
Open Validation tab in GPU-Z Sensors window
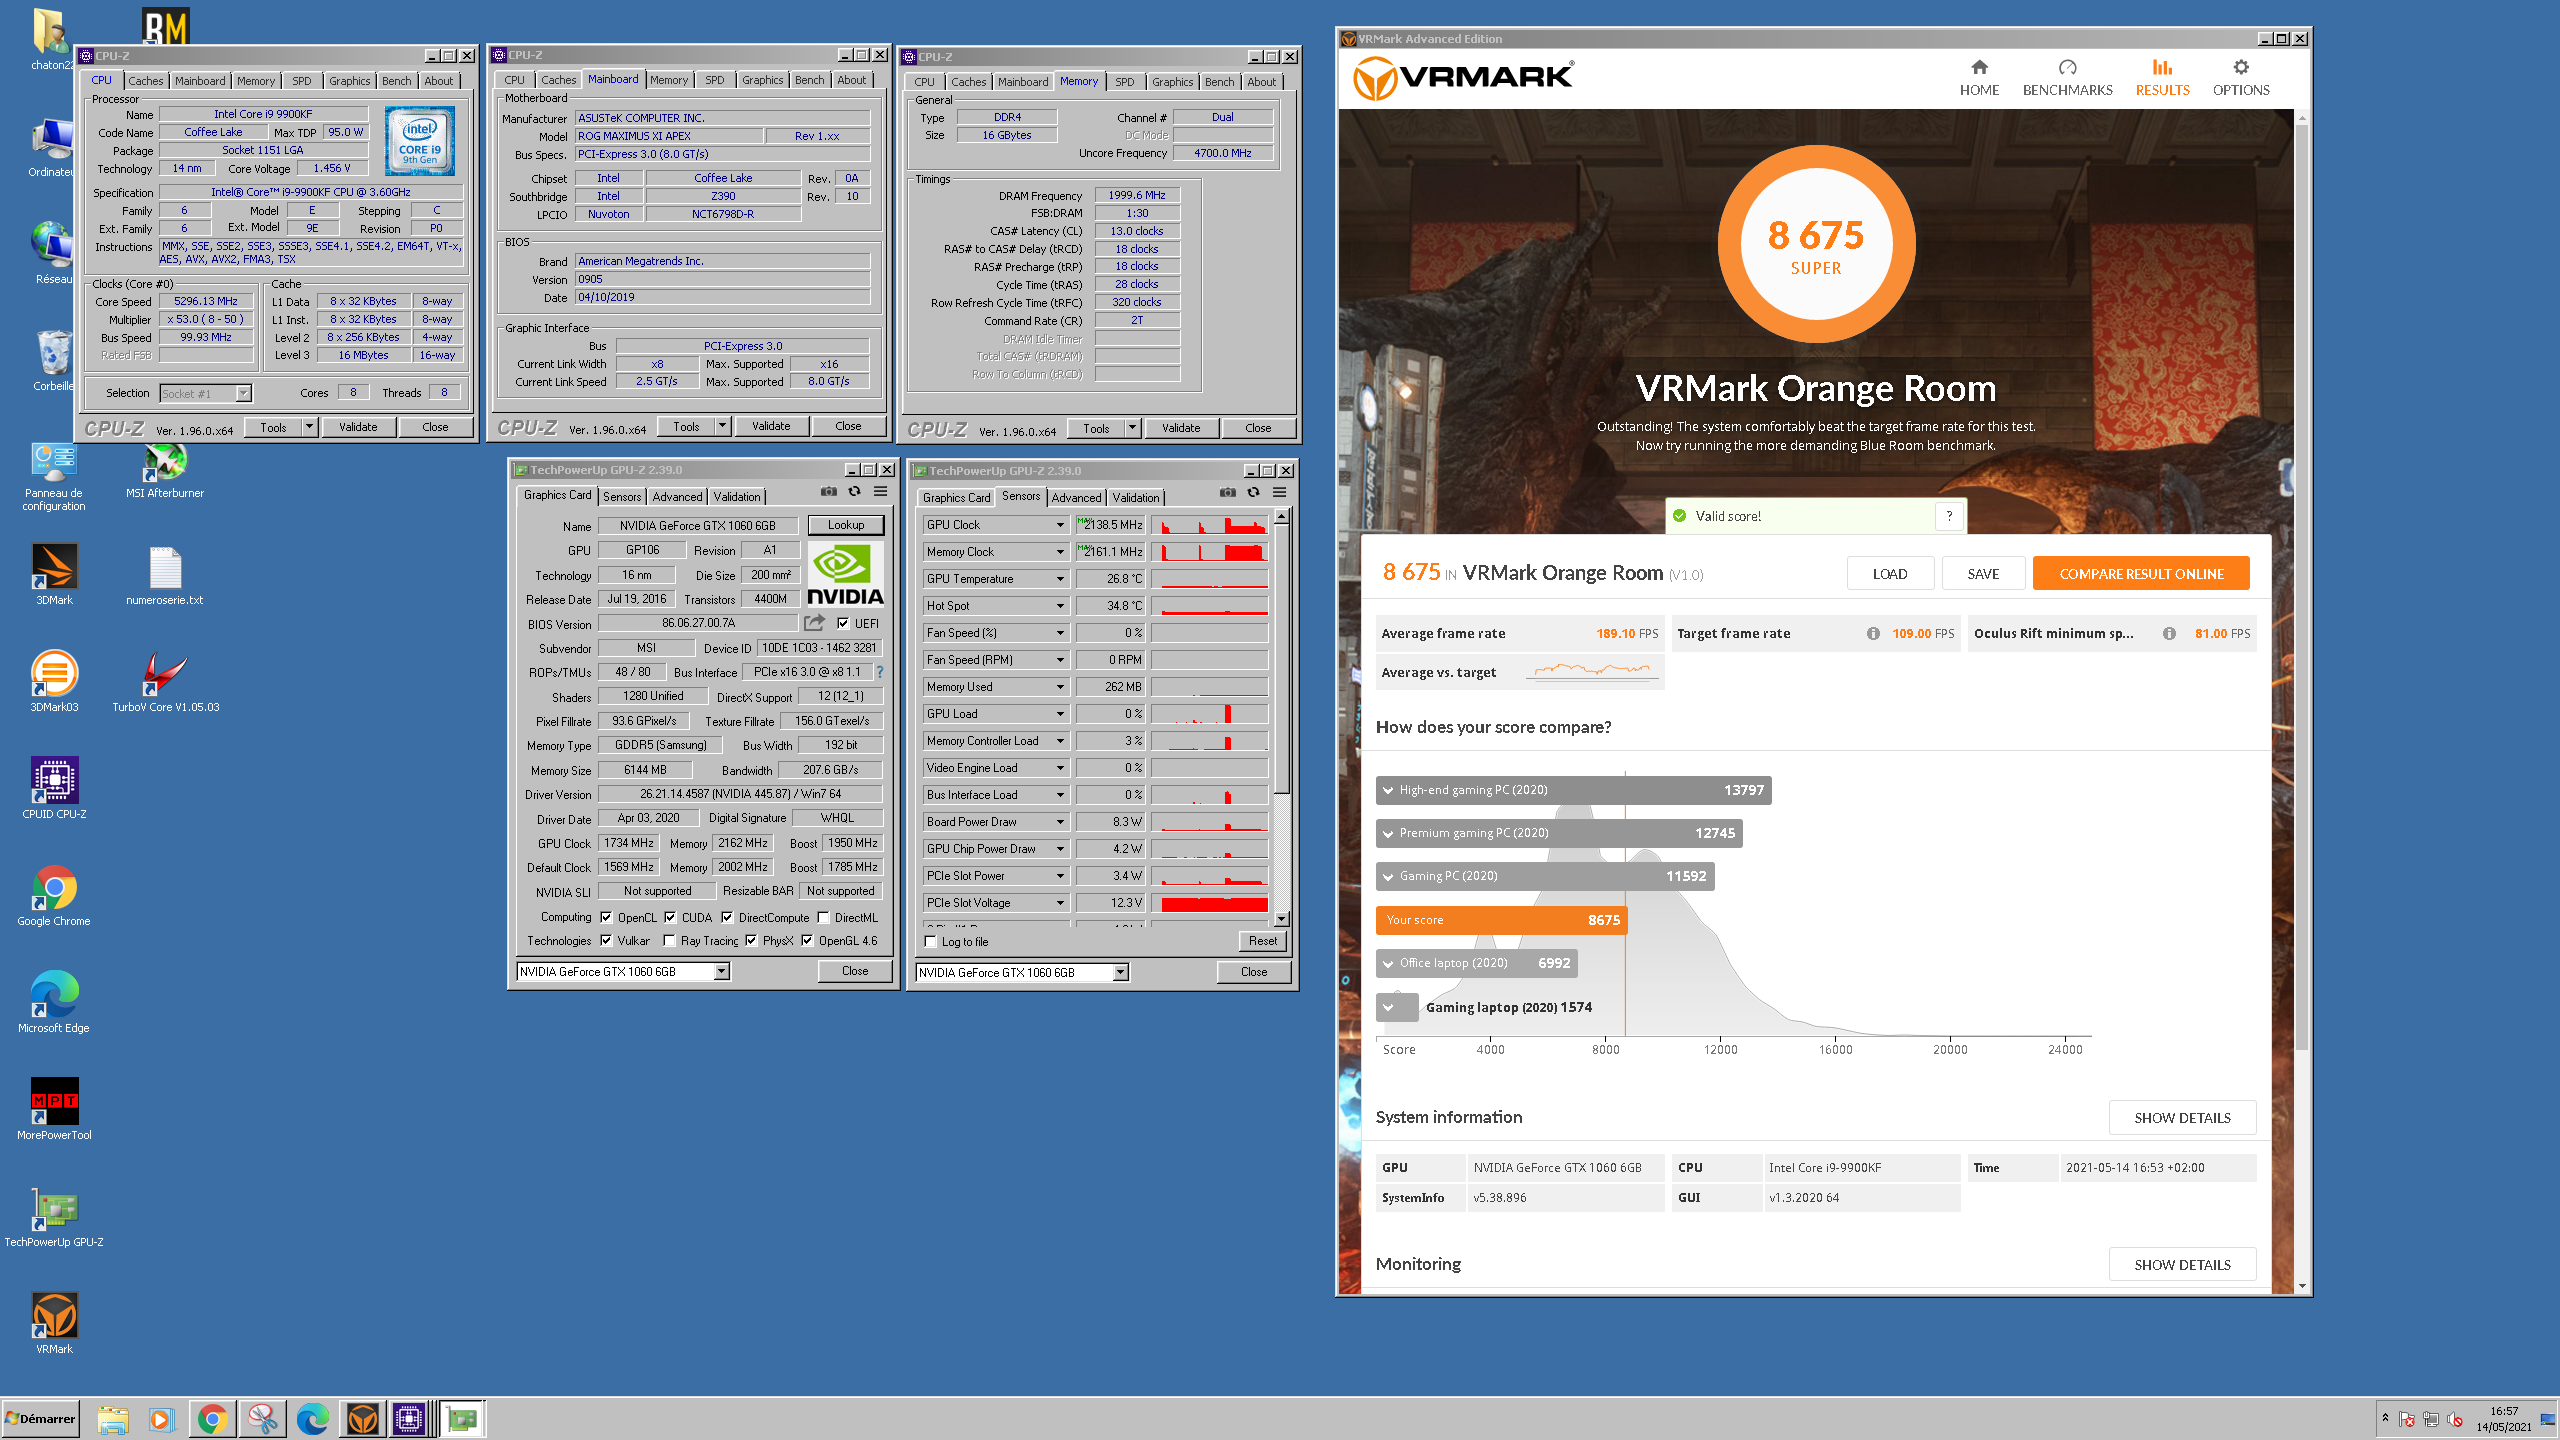click(1136, 498)
